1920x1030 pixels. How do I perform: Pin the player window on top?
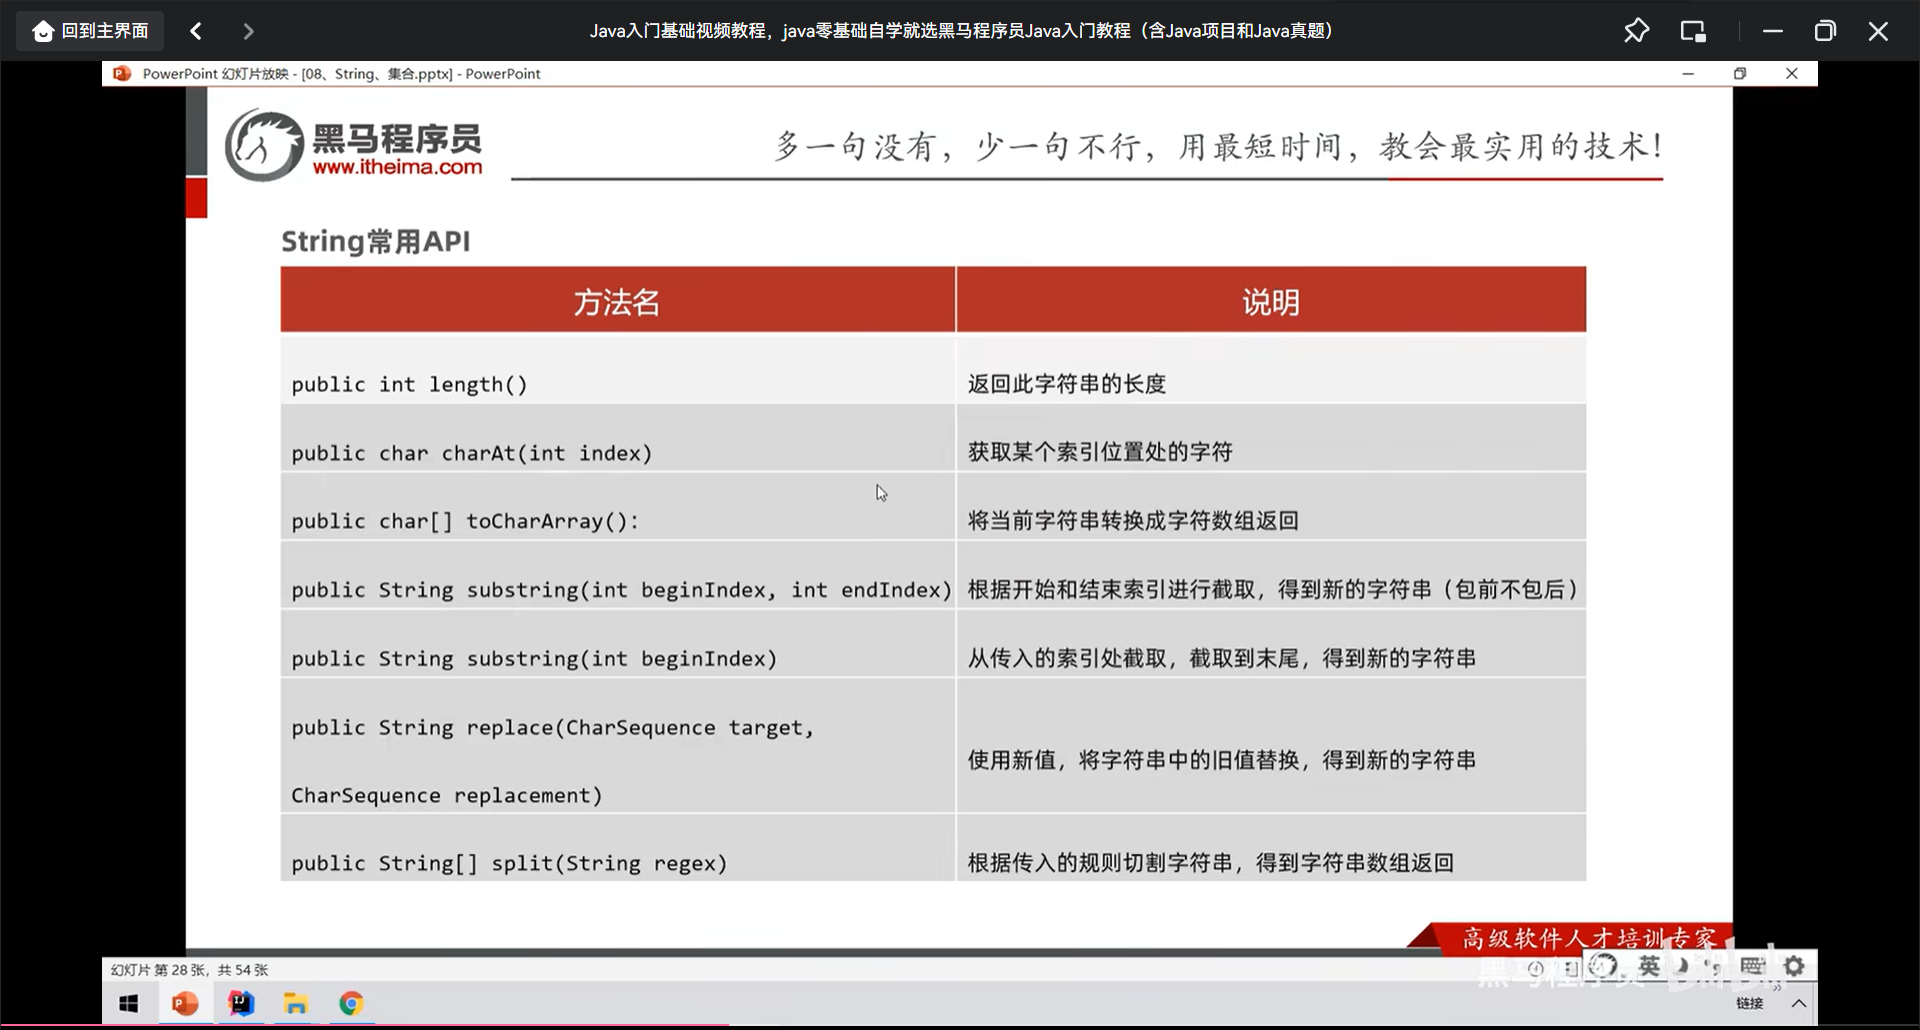1636,31
